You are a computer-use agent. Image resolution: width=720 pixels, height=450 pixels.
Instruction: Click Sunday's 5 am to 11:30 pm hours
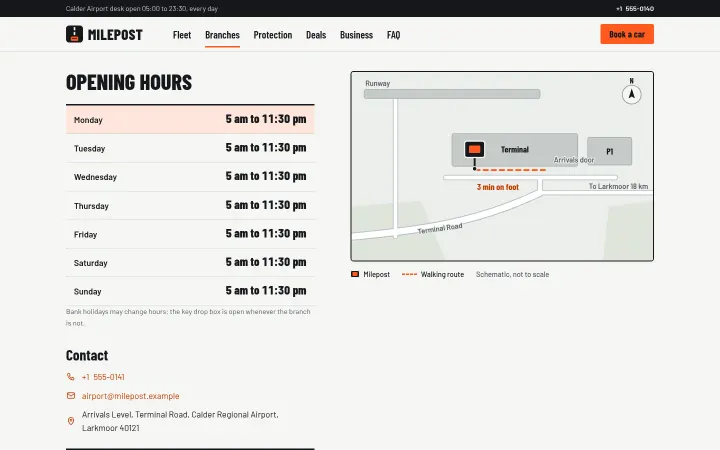pyautogui.click(x=266, y=291)
